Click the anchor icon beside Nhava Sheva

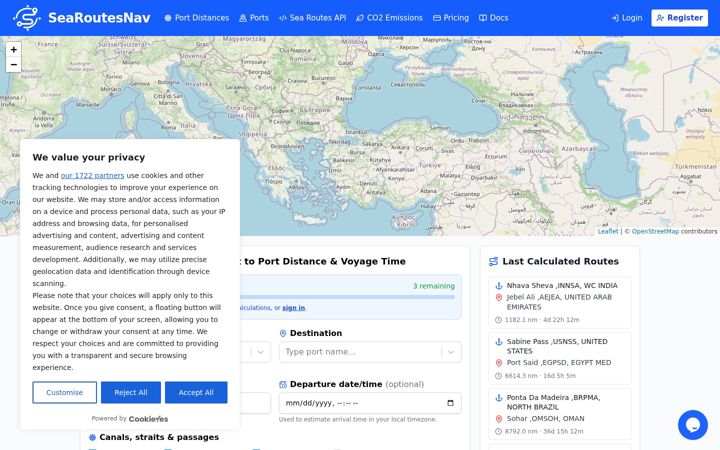point(499,286)
